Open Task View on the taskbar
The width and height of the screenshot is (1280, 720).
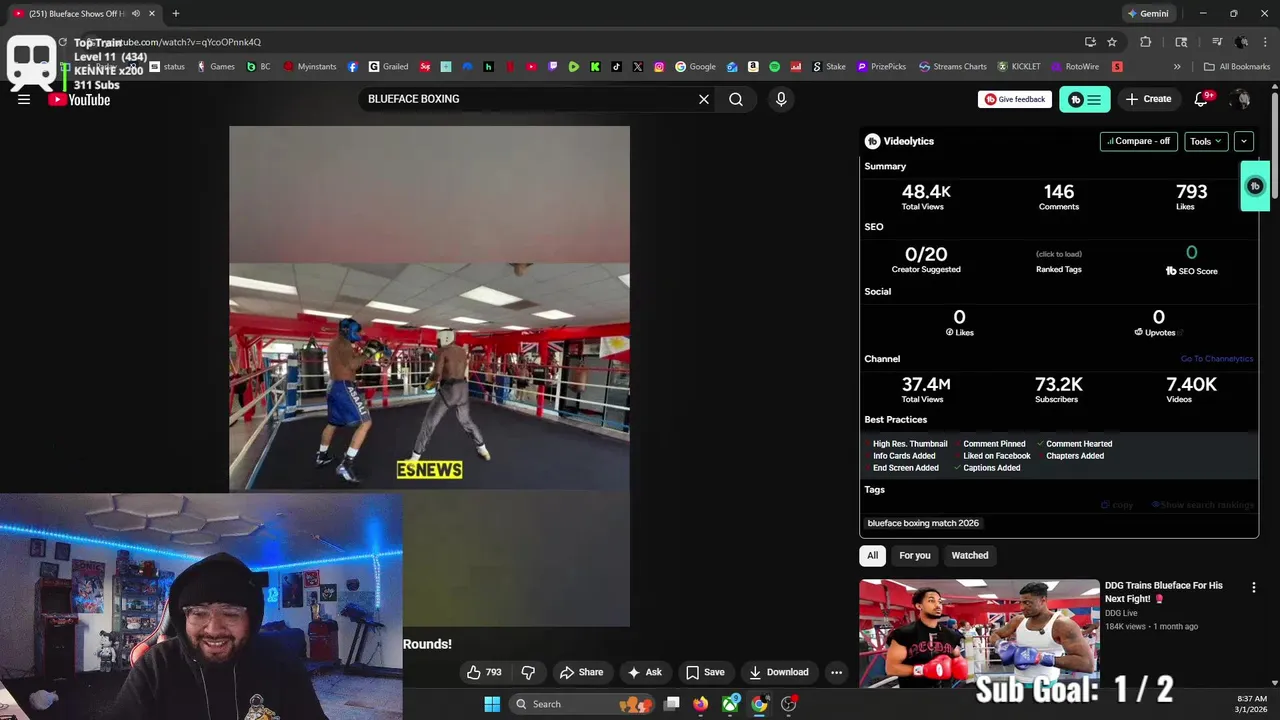[672, 704]
